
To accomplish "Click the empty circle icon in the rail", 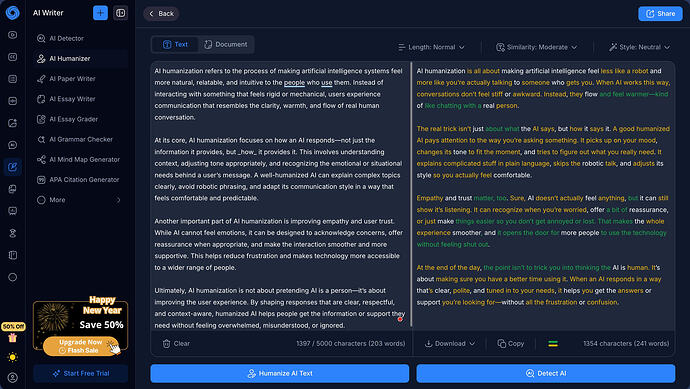I will [12, 277].
